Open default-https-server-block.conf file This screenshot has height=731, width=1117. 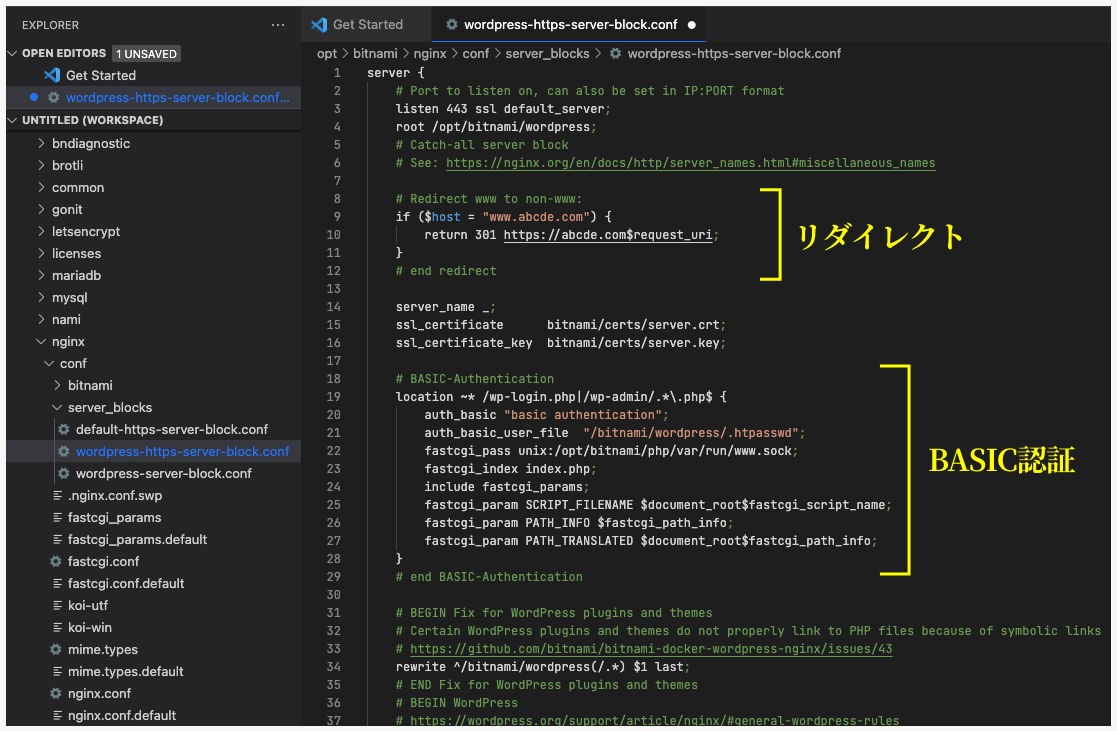(172, 430)
